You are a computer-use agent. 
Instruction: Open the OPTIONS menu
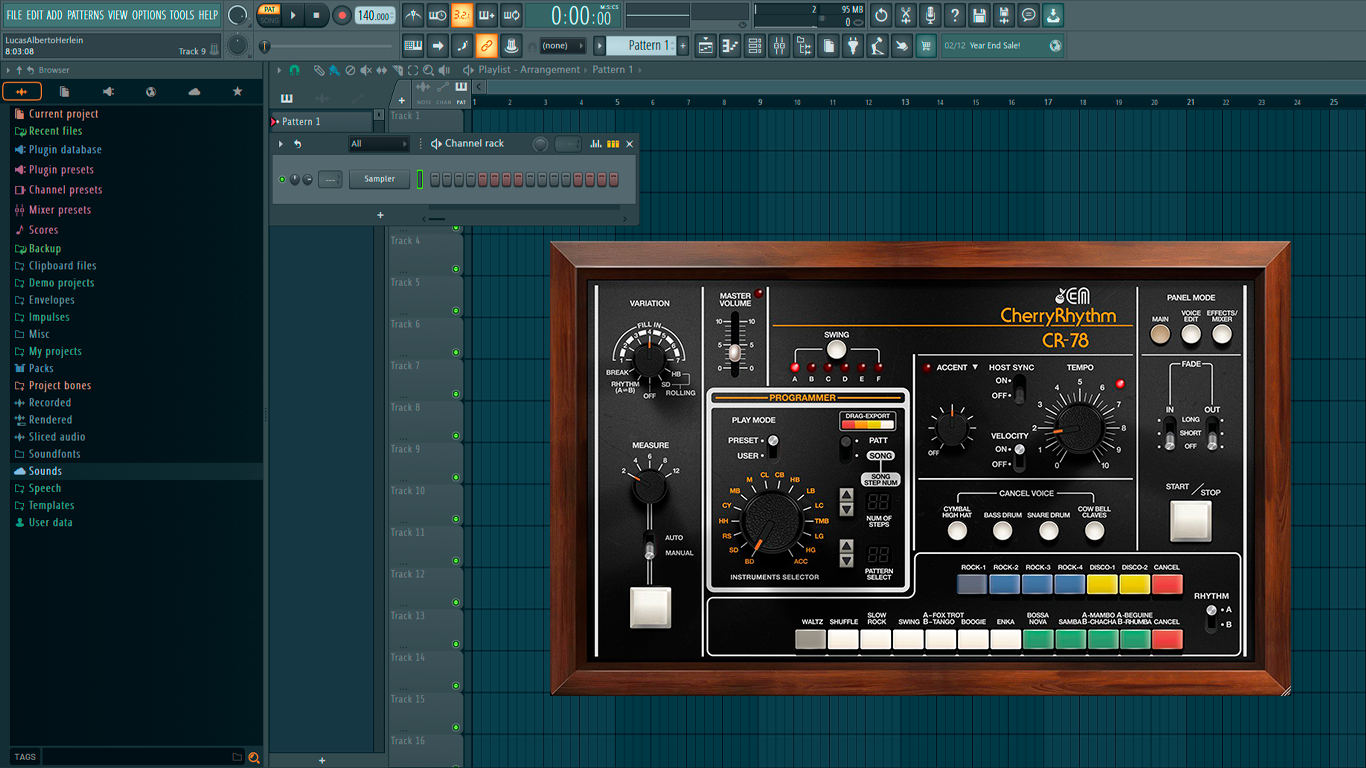point(149,15)
